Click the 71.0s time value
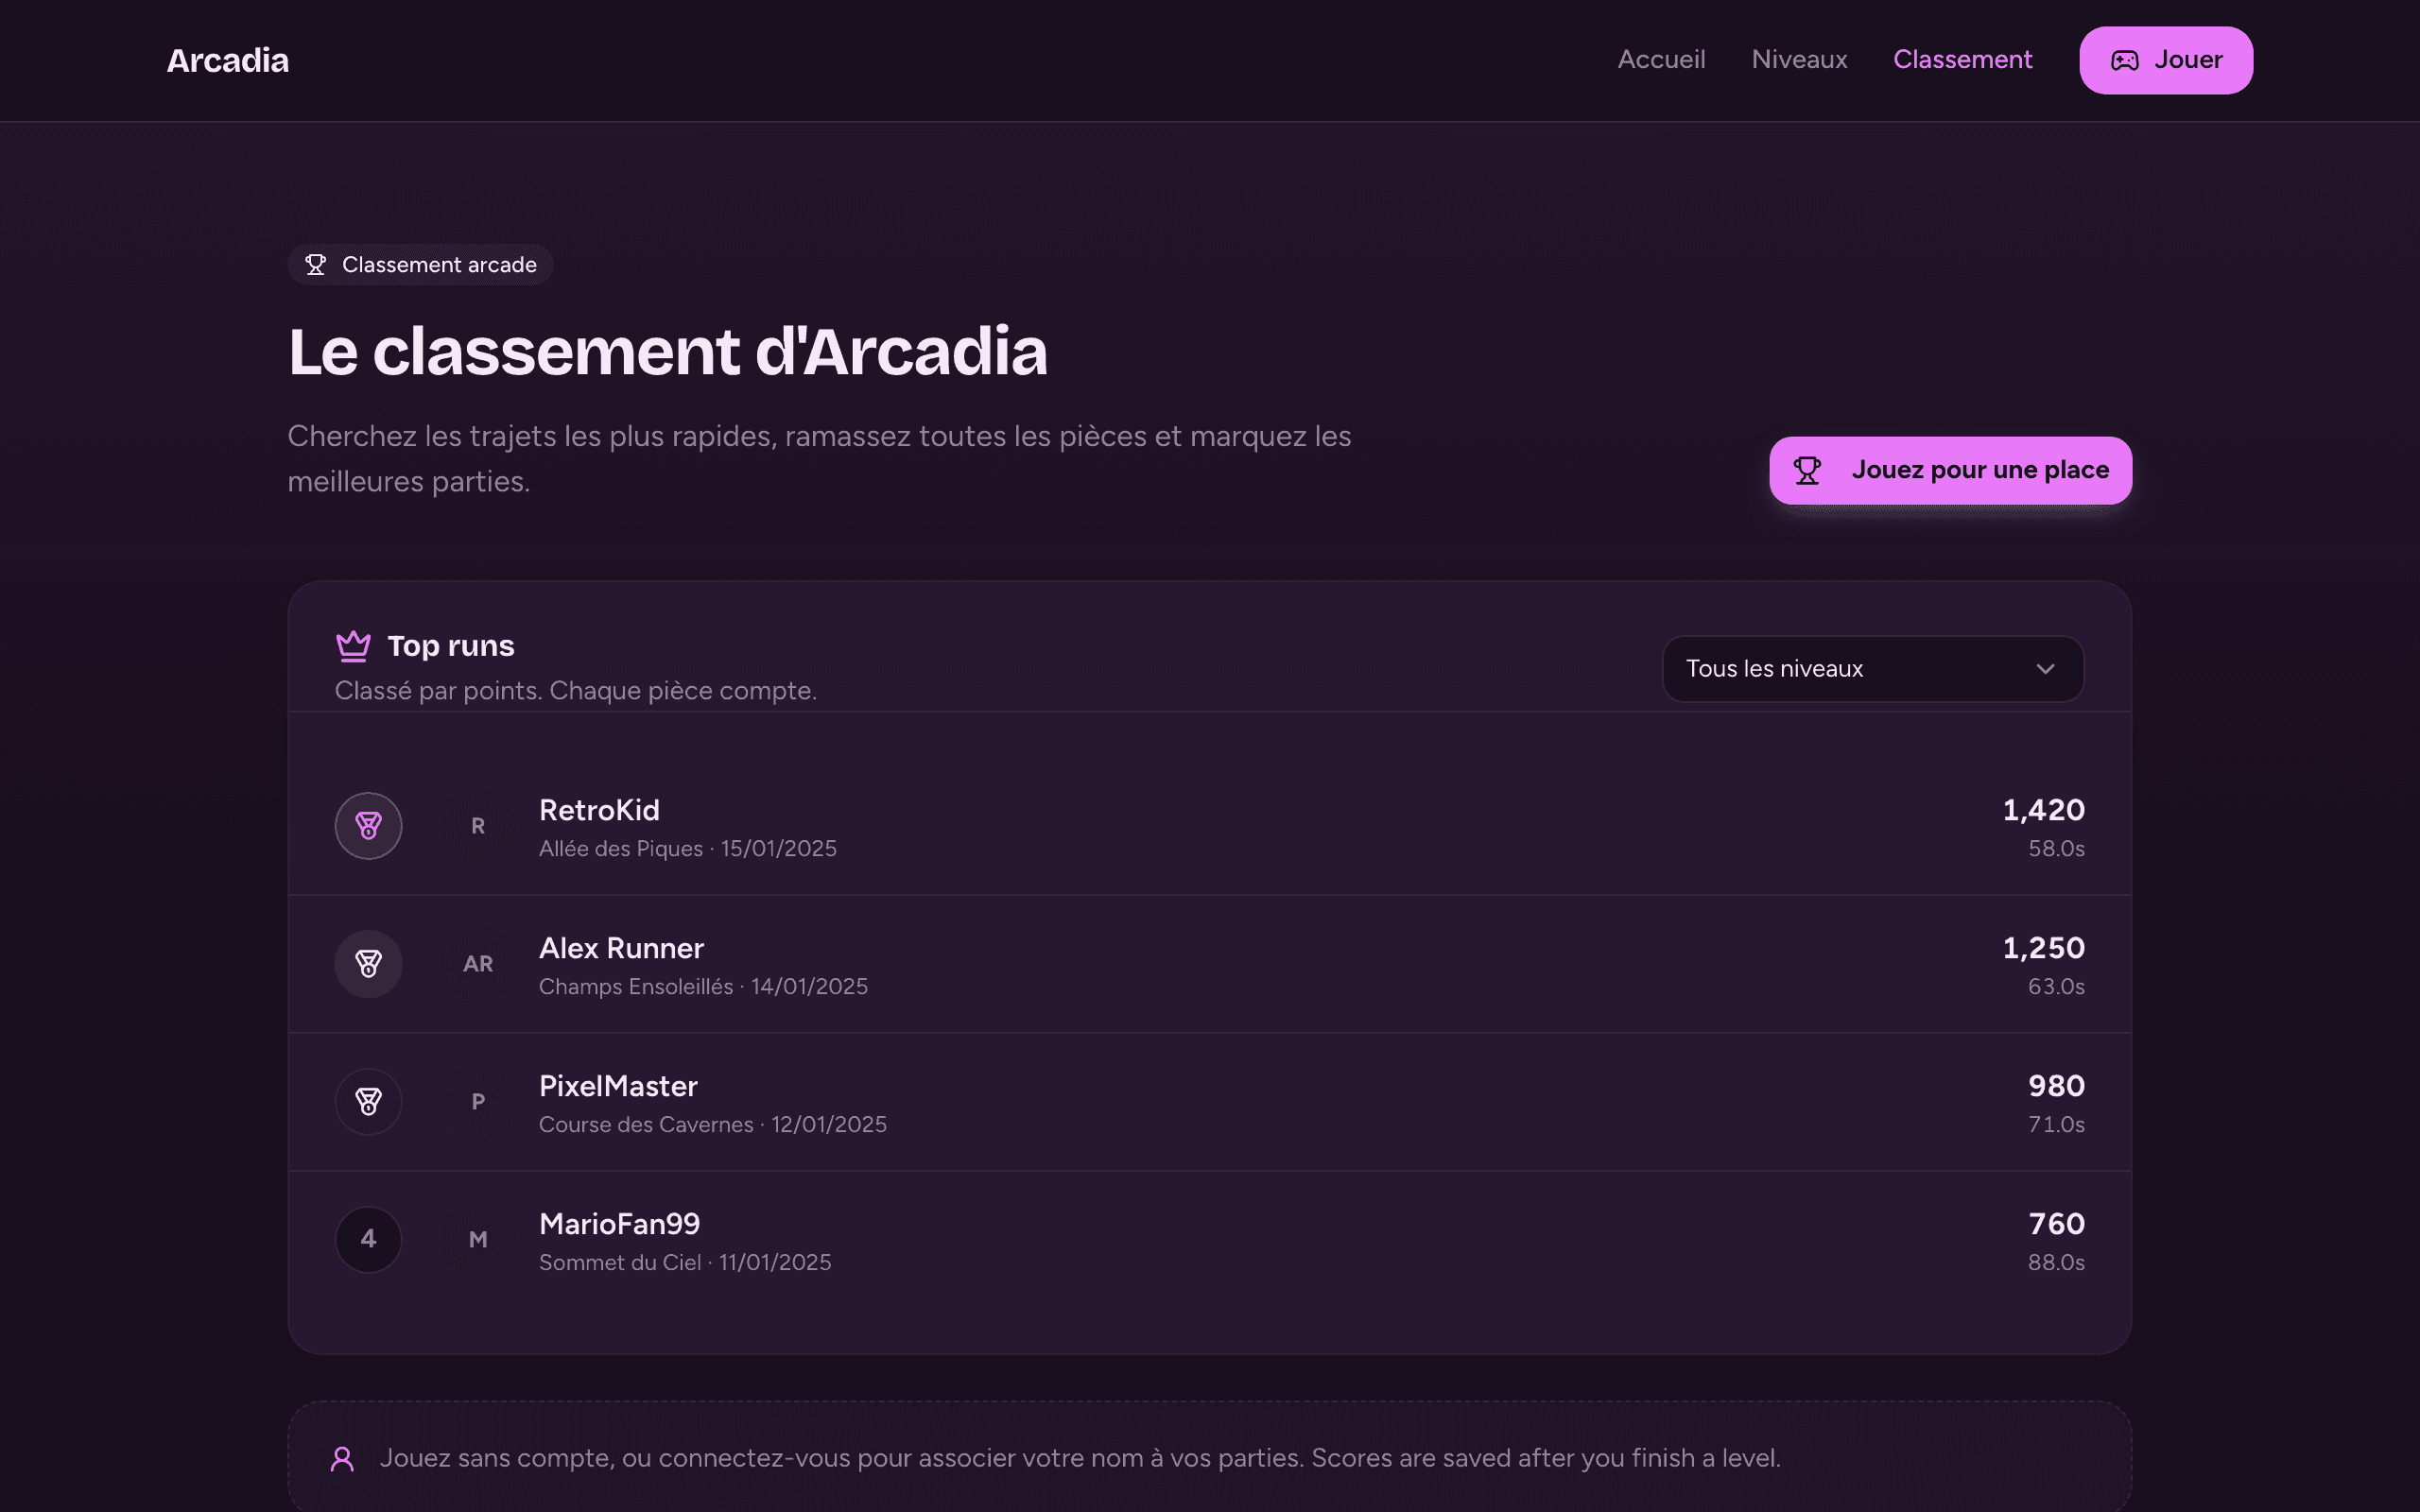Image resolution: width=2420 pixels, height=1512 pixels. (x=2056, y=1125)
